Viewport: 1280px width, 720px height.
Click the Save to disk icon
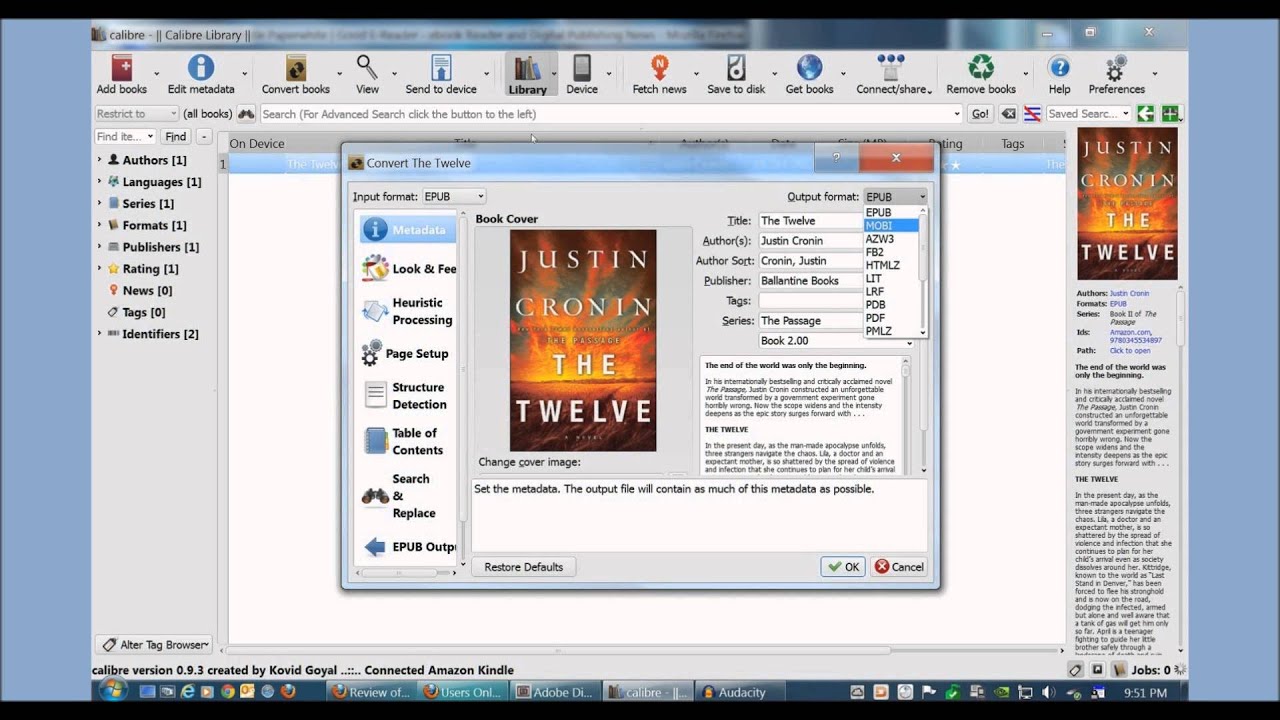coord(736,68)
